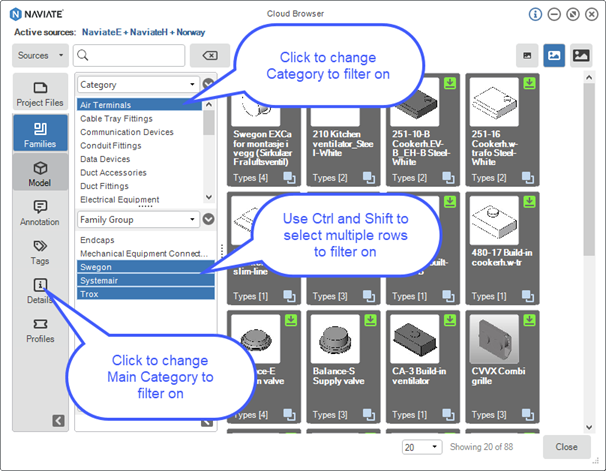Collapse the left sidebar with arrow
This screenshot has width=606, height=471.
click(58, 420)
